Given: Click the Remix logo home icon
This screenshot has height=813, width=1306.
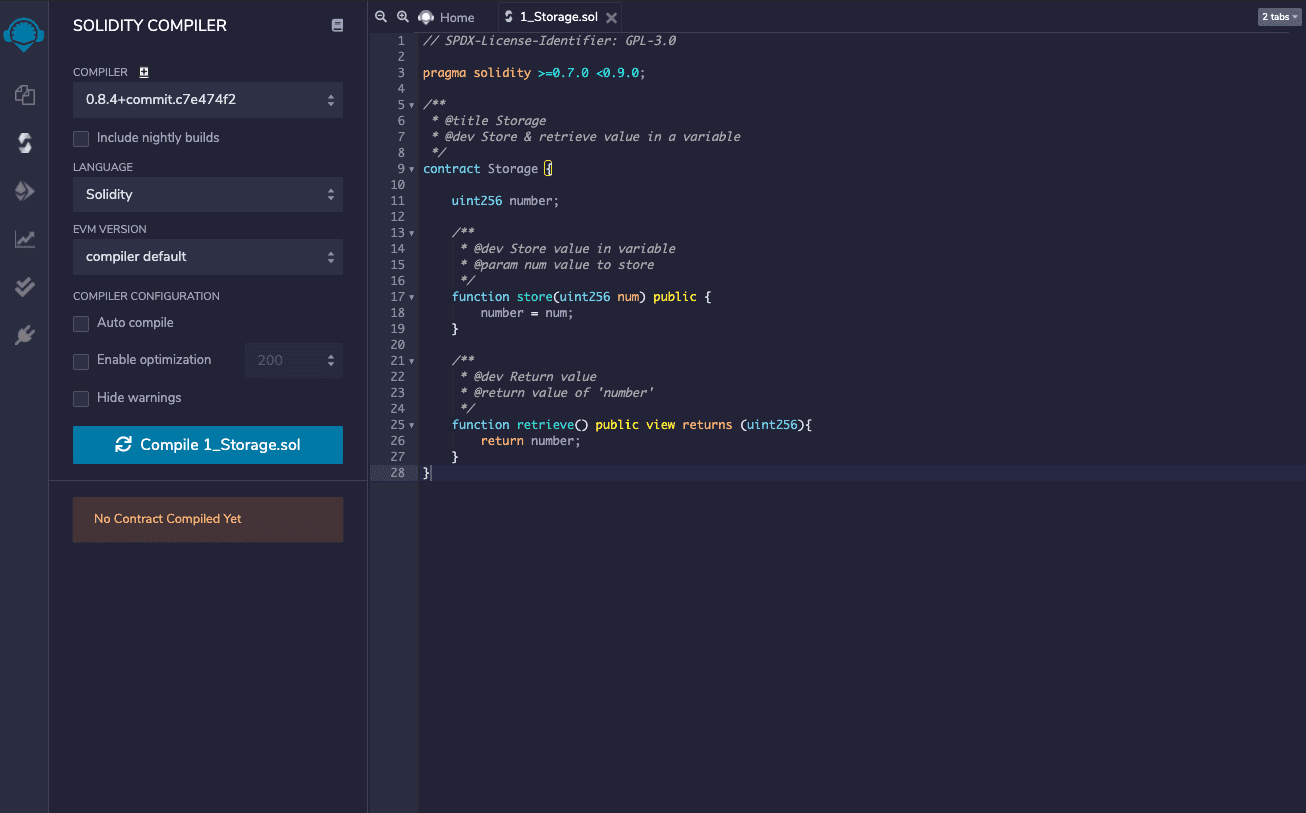Looking at the screenshot, I should pyautogui.click(x=24, y=33).
